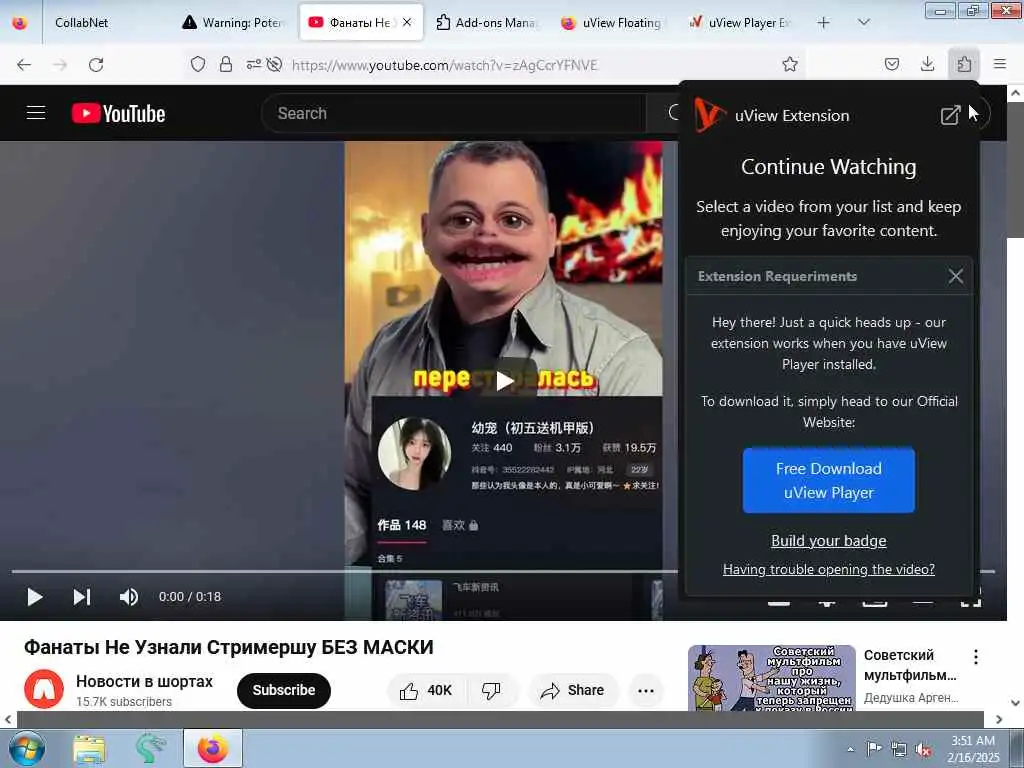The image size is (1024, 768).
Task: Enter fullscreen video mode
Action: [x=971, y=598]
